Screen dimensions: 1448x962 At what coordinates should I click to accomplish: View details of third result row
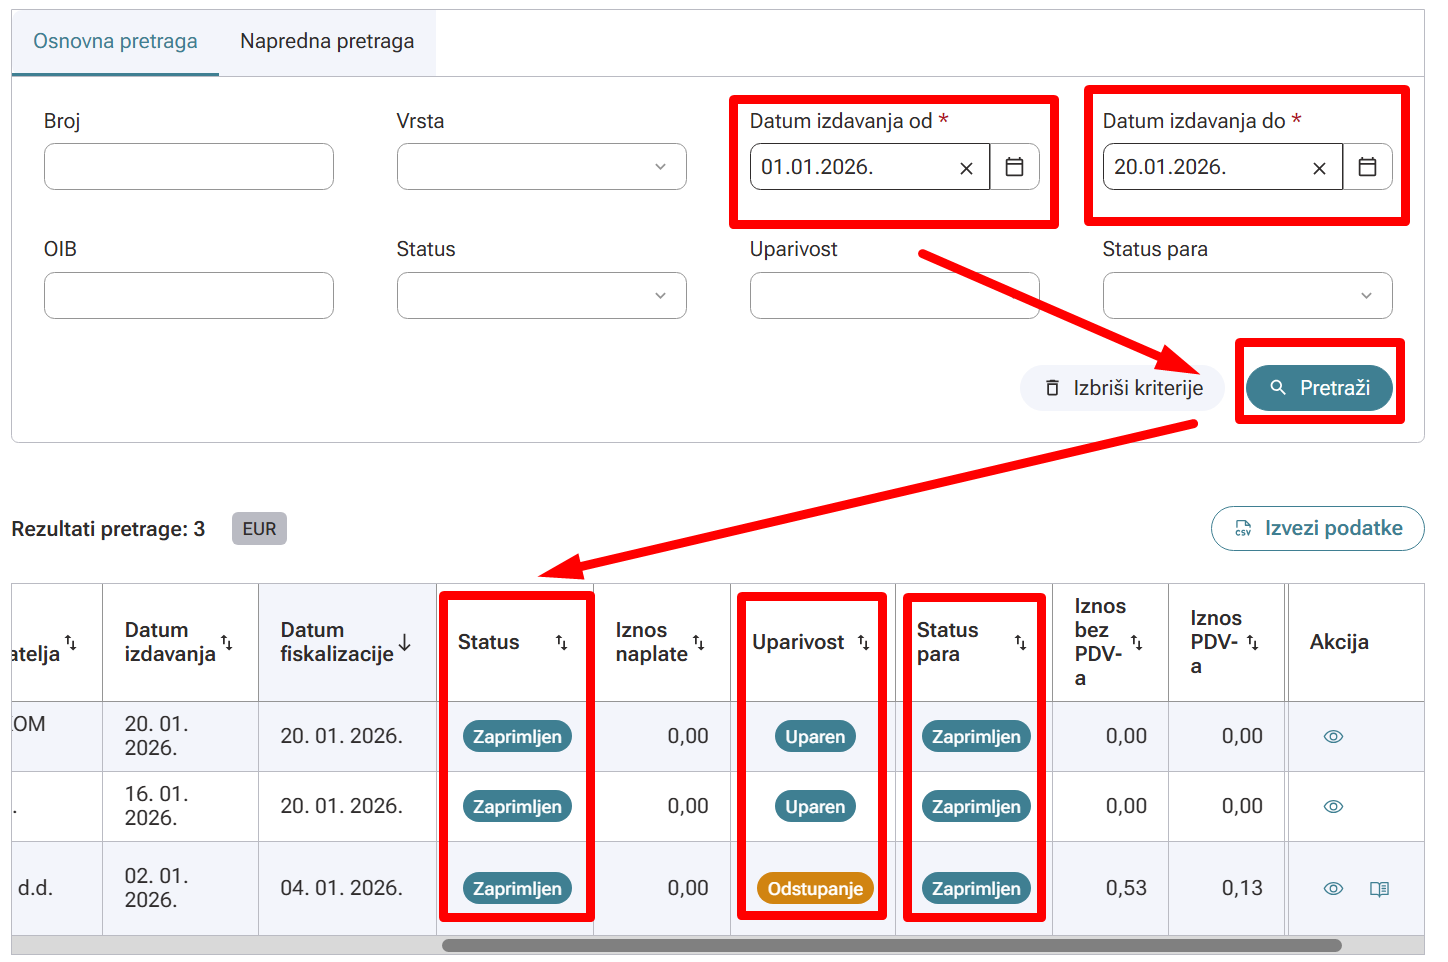pos(1333,889)
